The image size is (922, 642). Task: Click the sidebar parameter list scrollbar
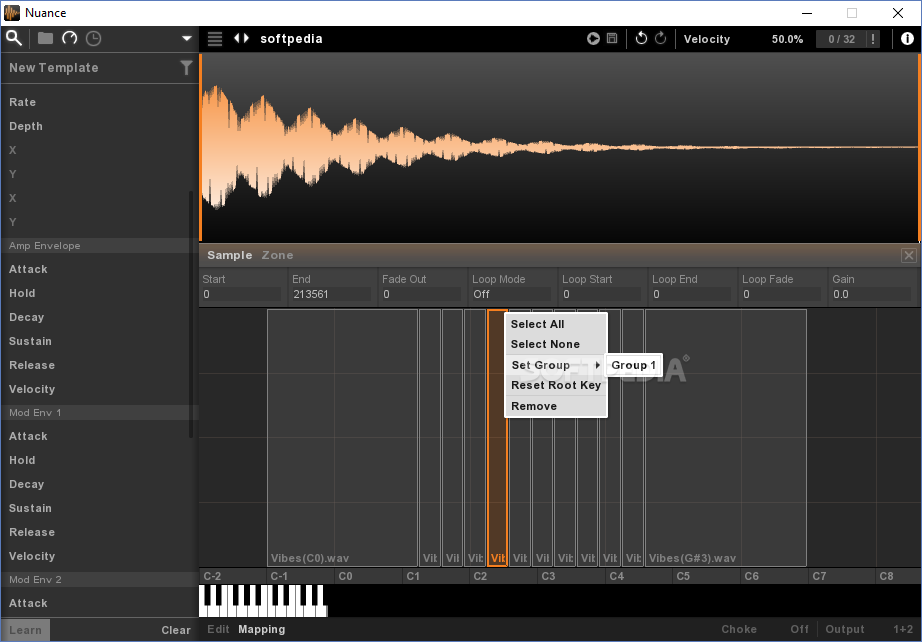191,315
